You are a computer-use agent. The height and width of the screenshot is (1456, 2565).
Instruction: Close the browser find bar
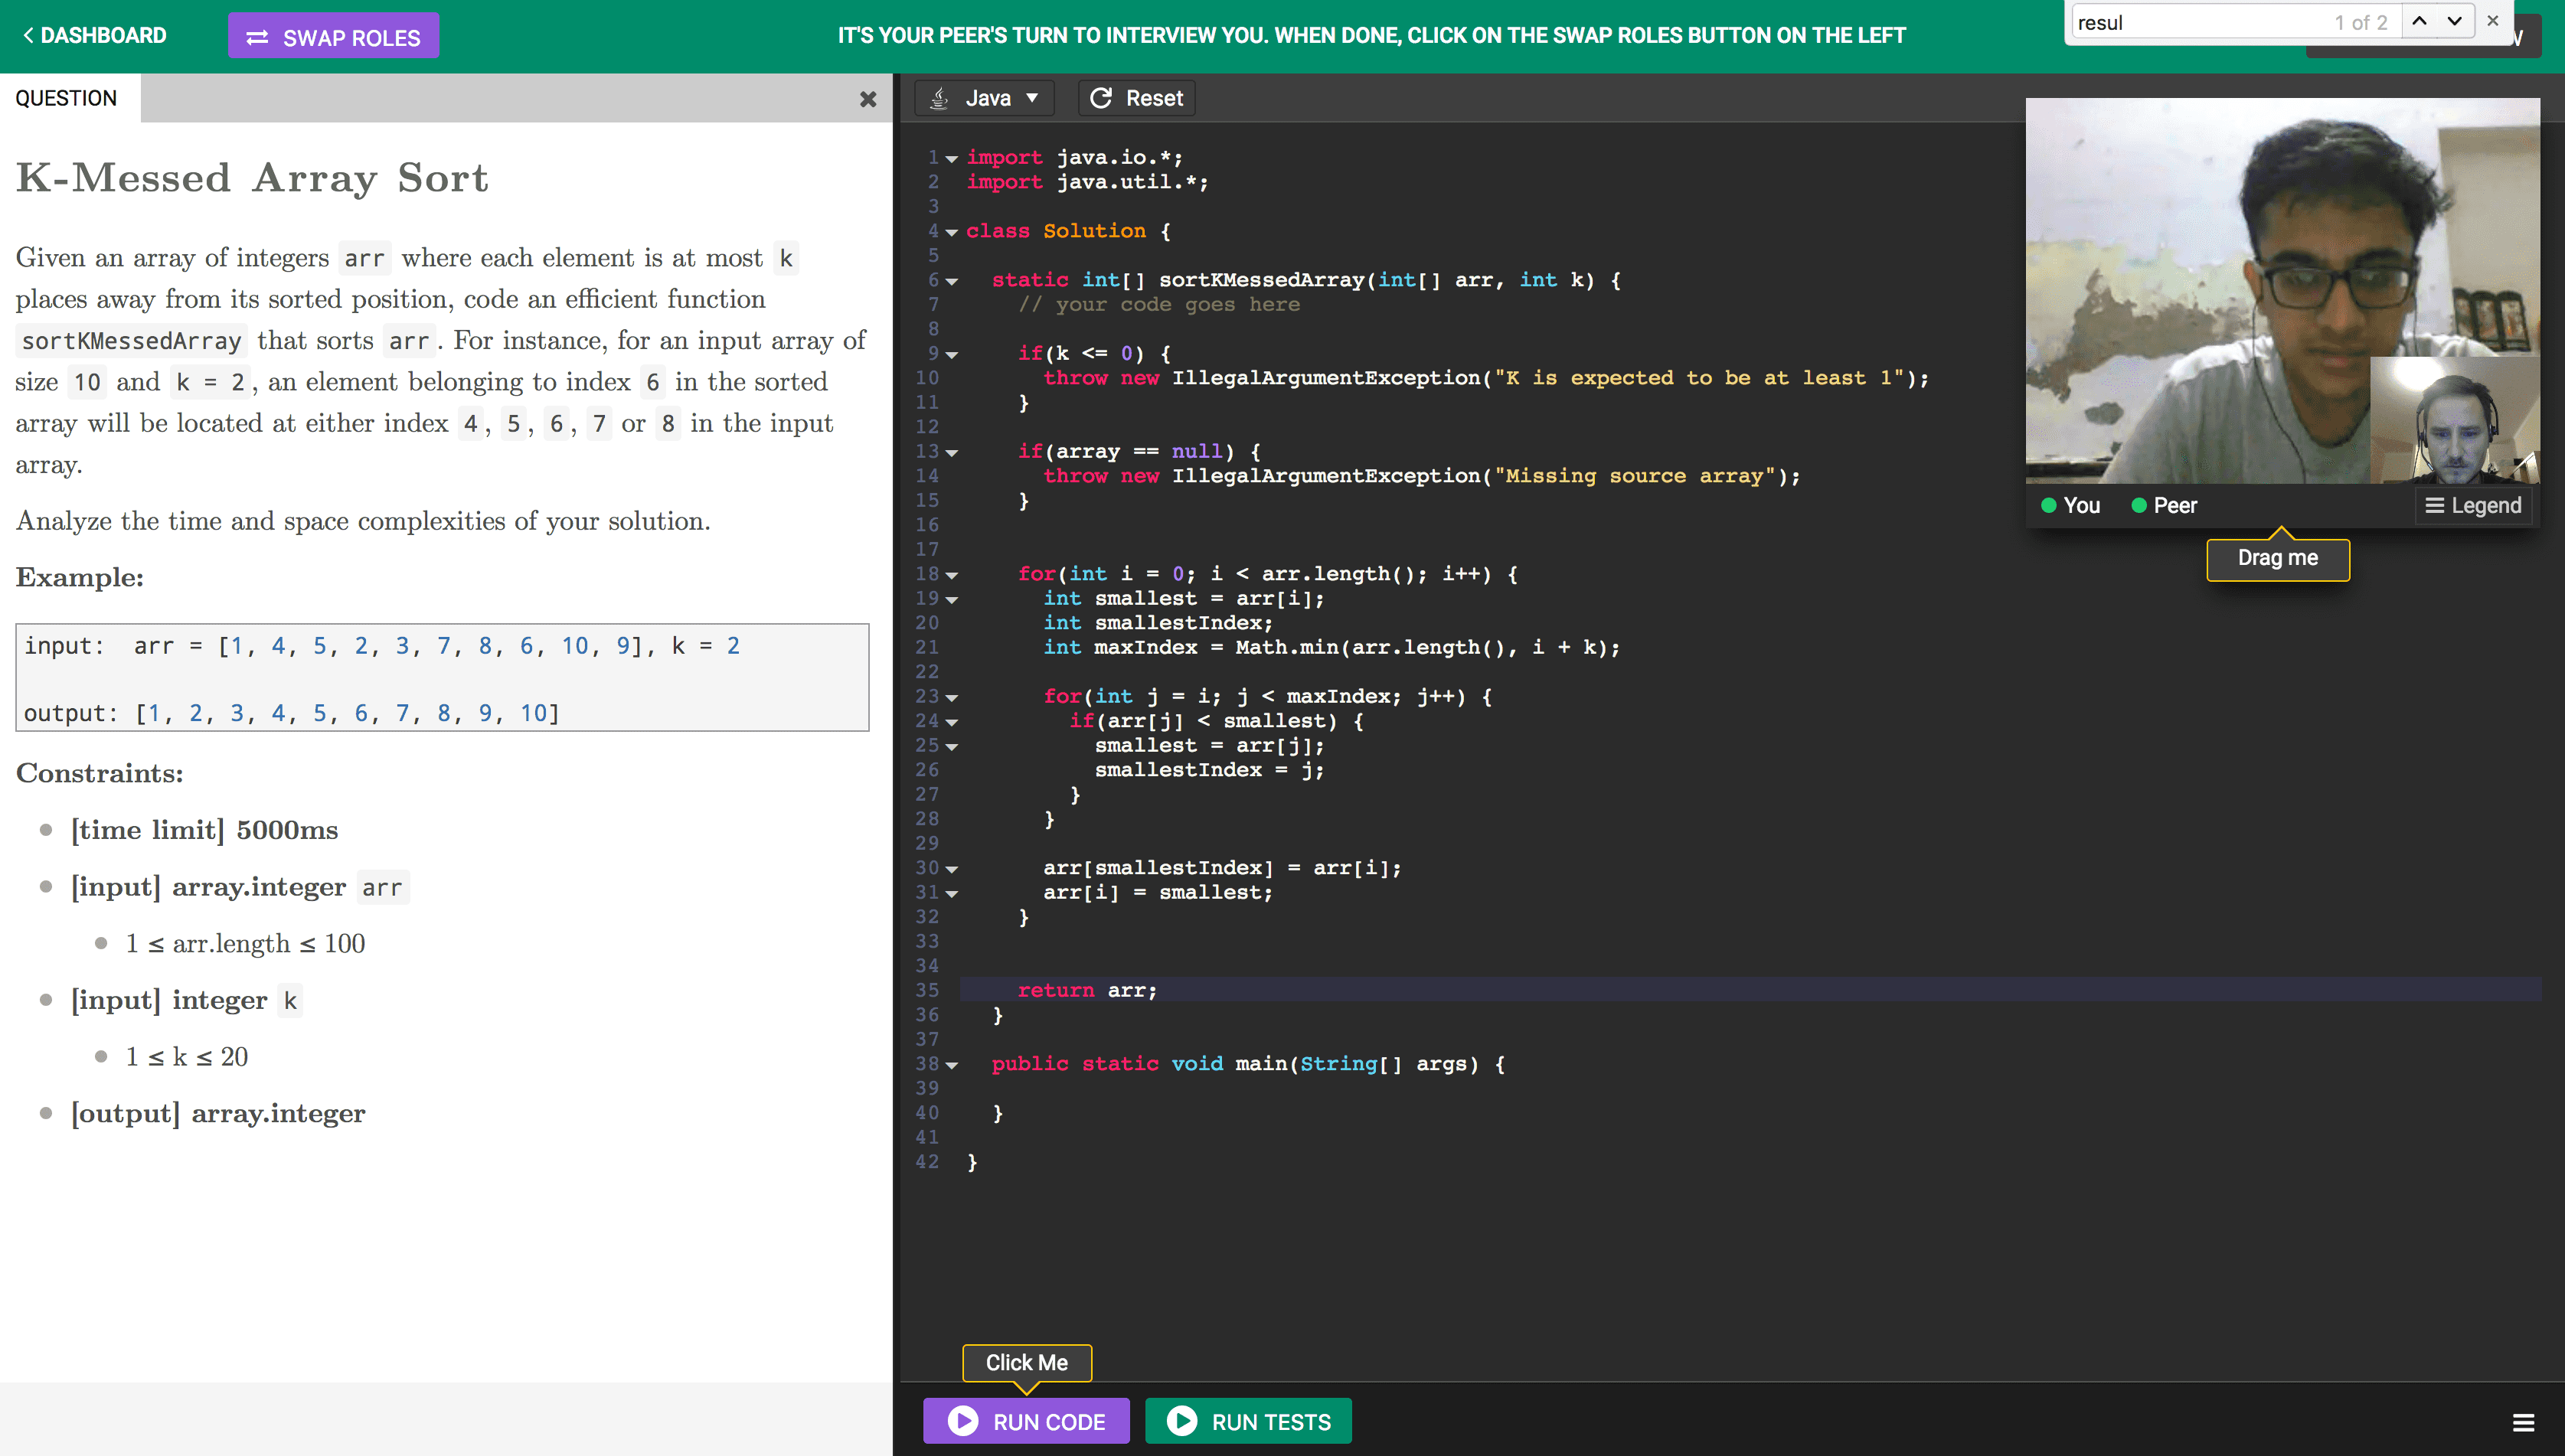(x=2493, y=21)
